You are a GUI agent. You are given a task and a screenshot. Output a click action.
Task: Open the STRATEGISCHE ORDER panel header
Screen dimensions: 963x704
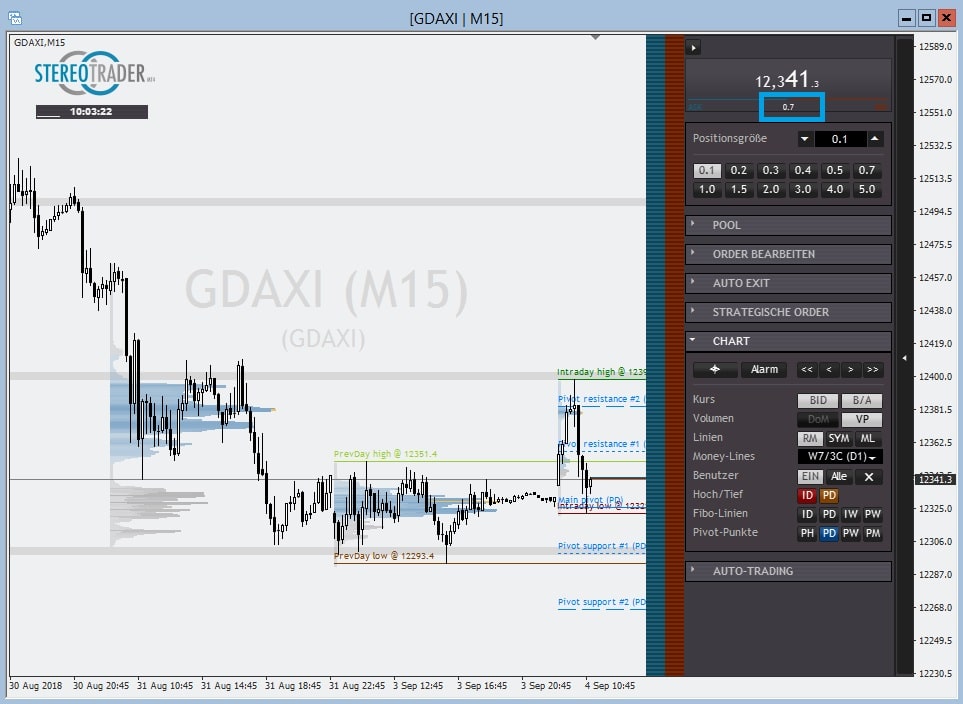(788, 312)
